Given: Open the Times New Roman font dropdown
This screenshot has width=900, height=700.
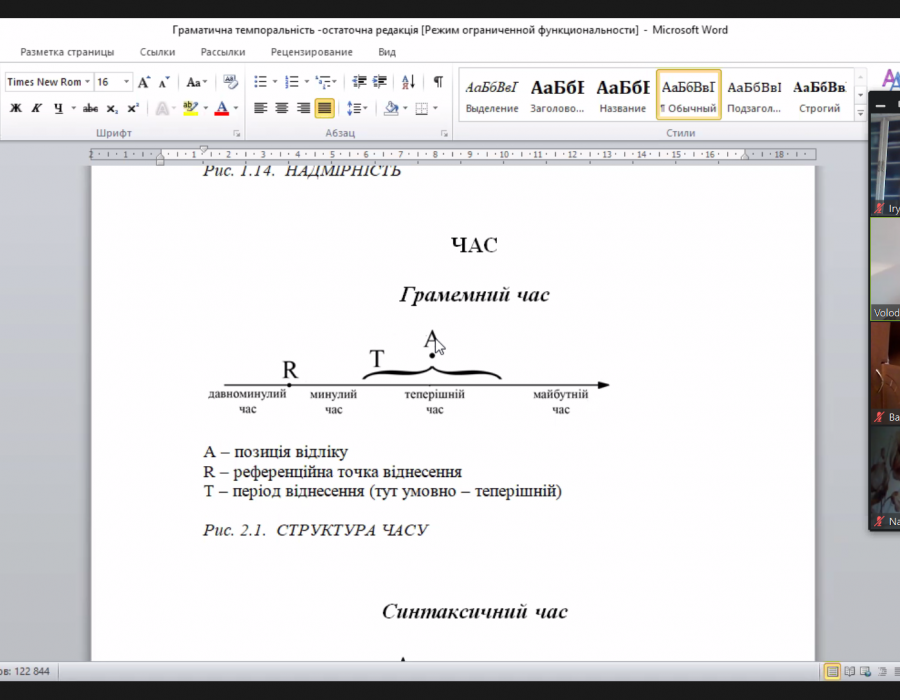Looking at the screenshot, I should tap(88, 82).
